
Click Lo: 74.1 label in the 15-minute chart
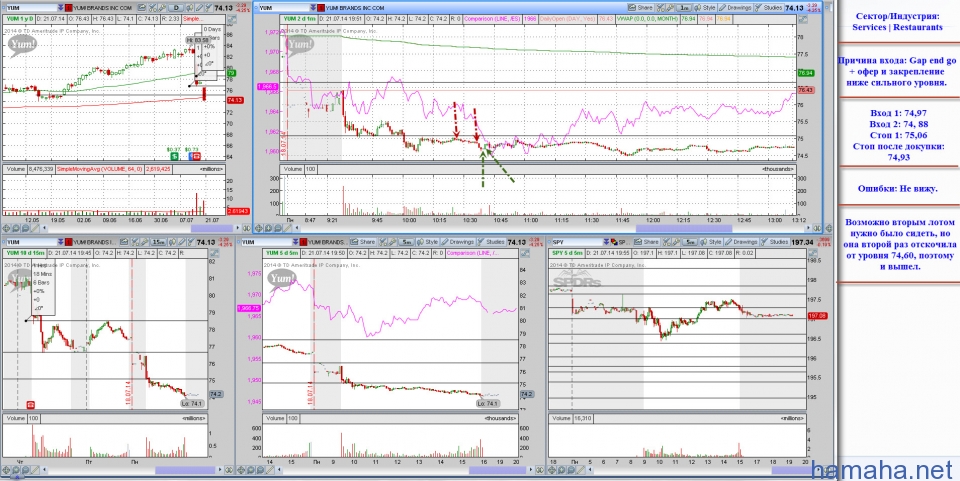click(193, 403)
